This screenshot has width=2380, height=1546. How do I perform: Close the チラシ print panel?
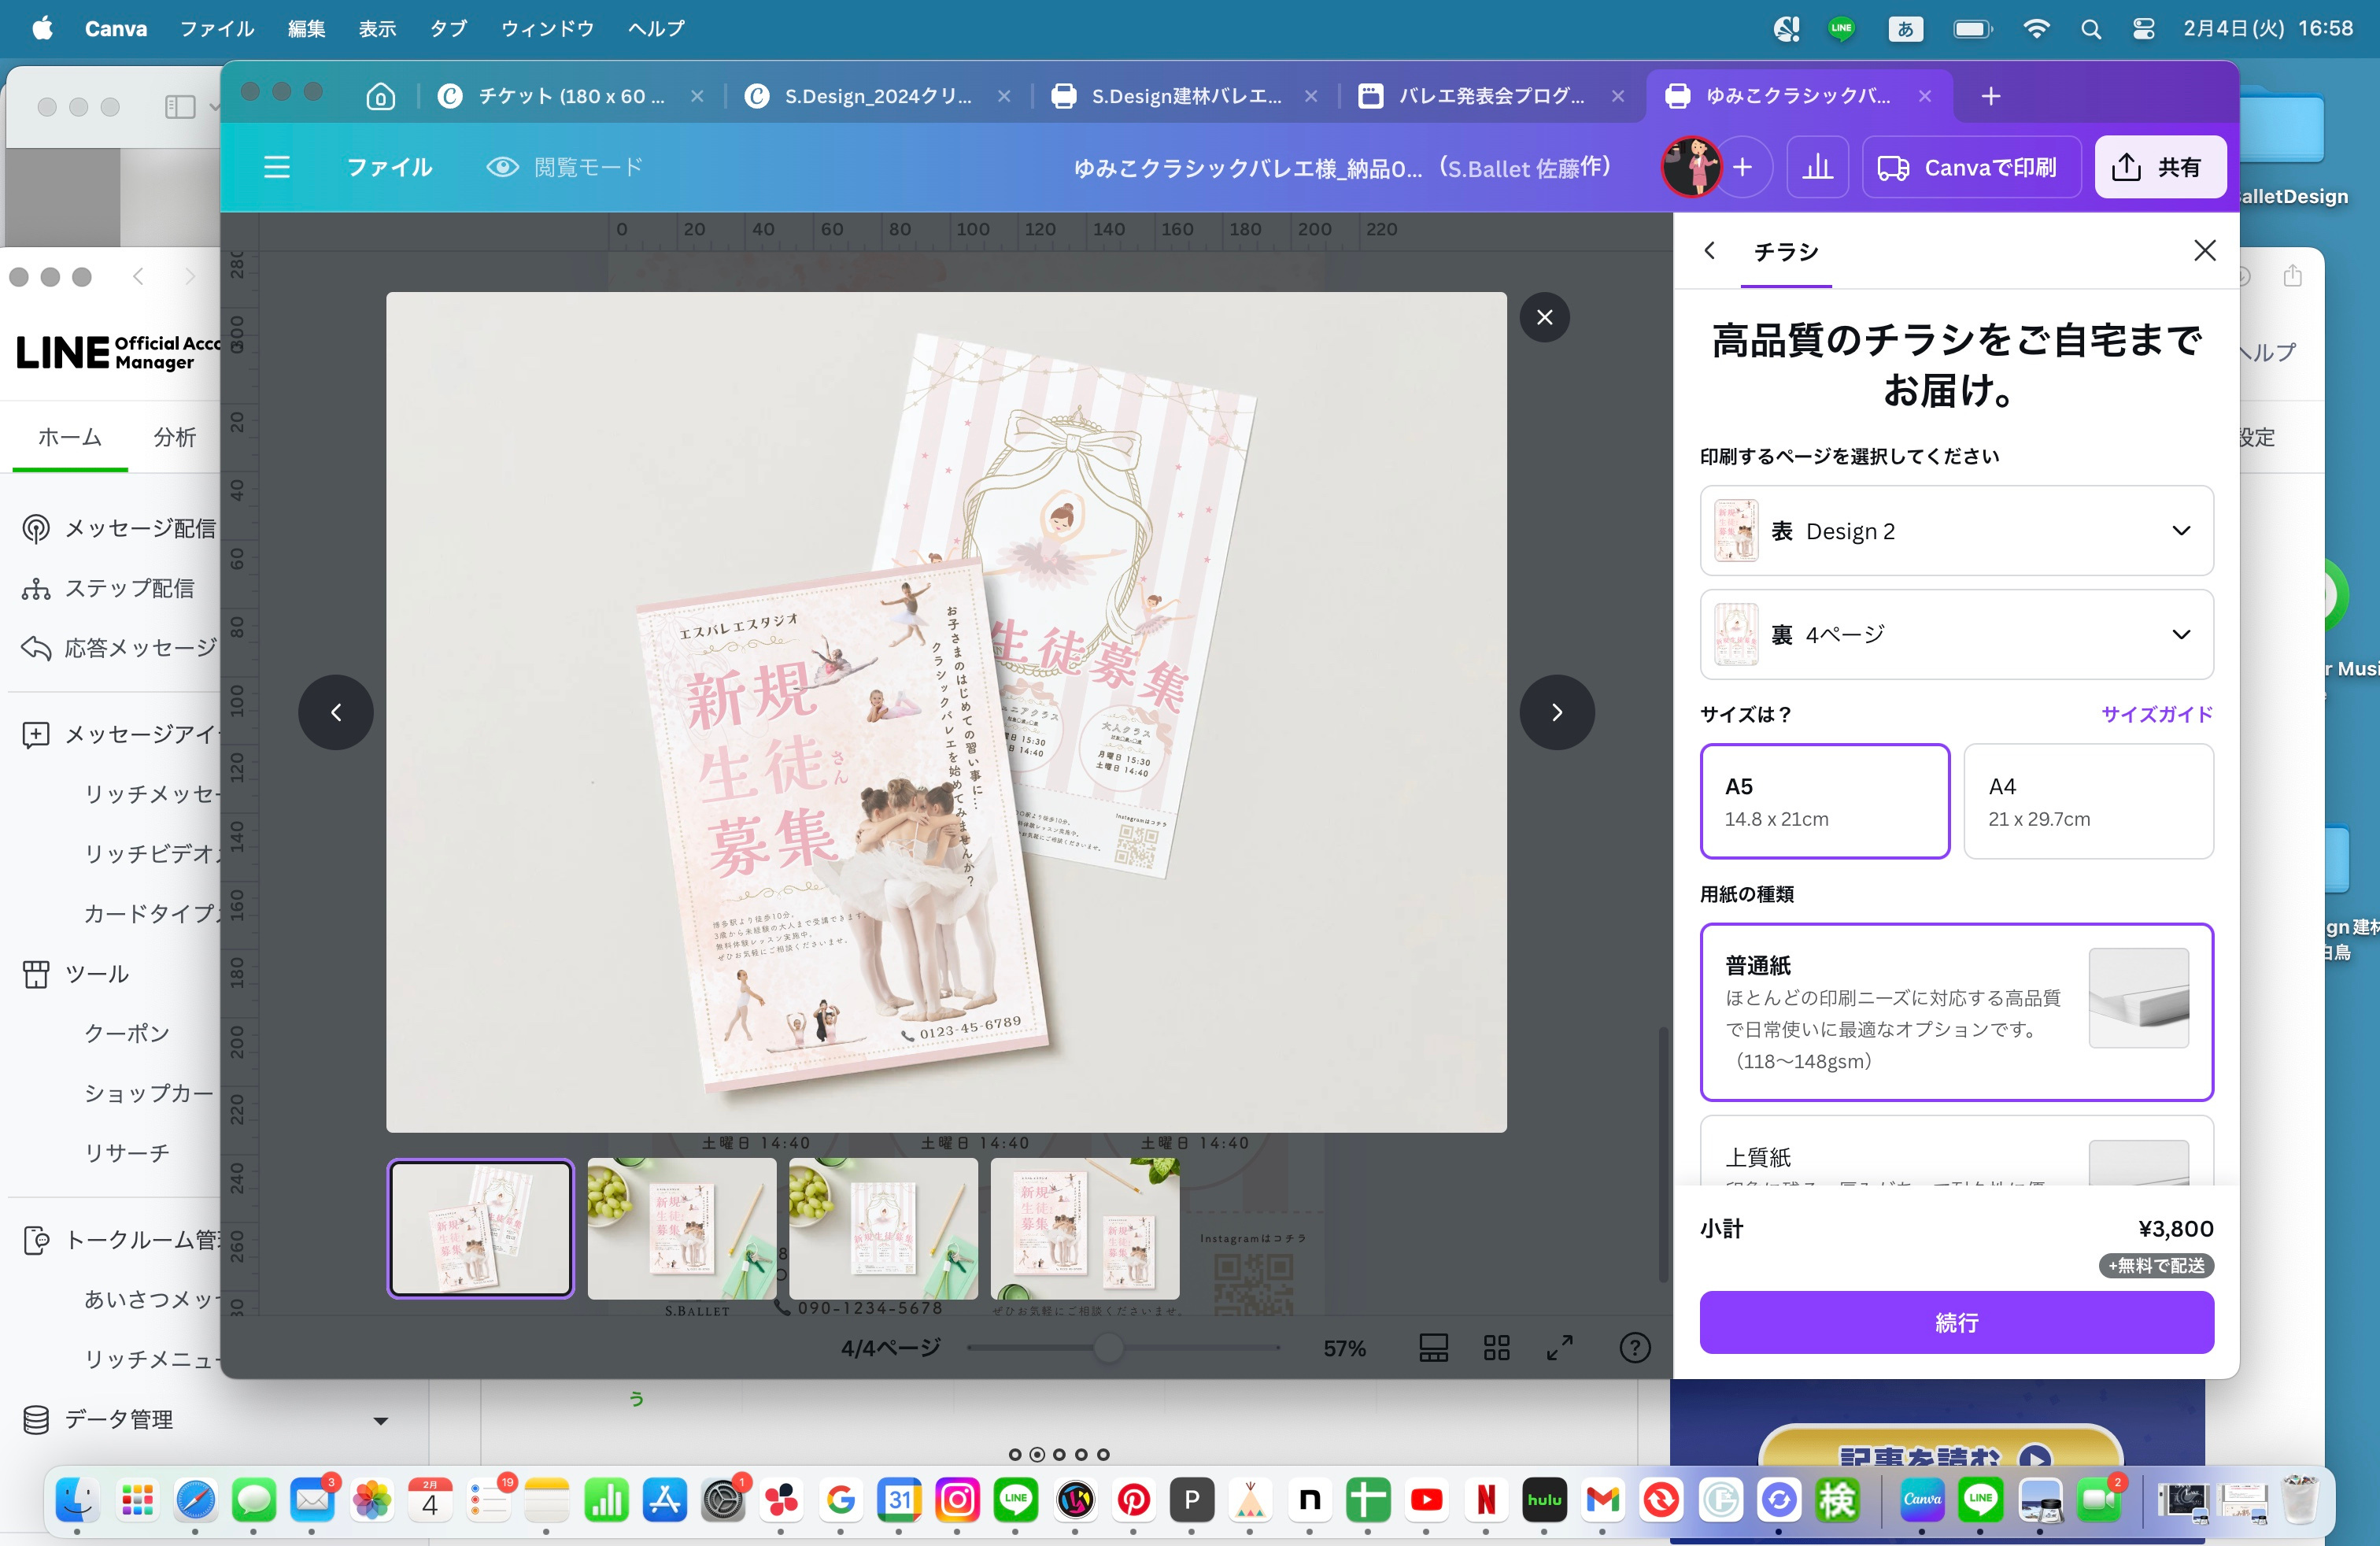point(2204,250)
